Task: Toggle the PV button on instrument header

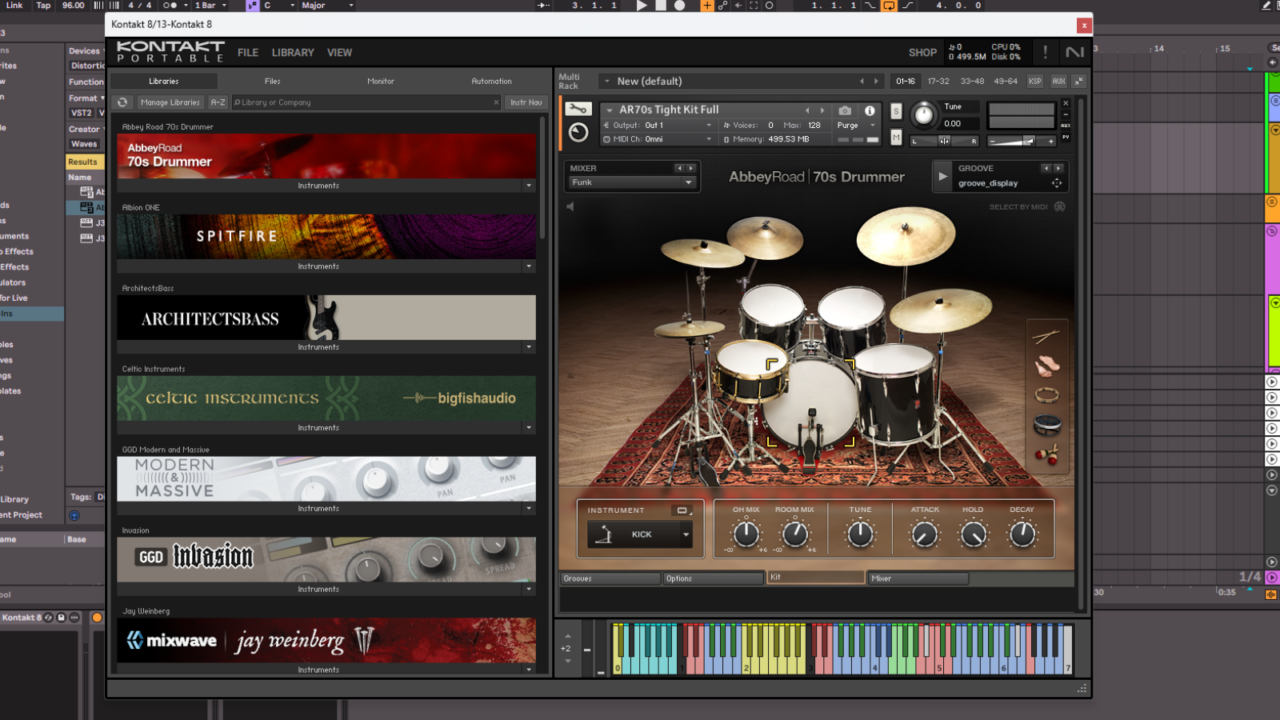Action: (x=1066, y=137)
